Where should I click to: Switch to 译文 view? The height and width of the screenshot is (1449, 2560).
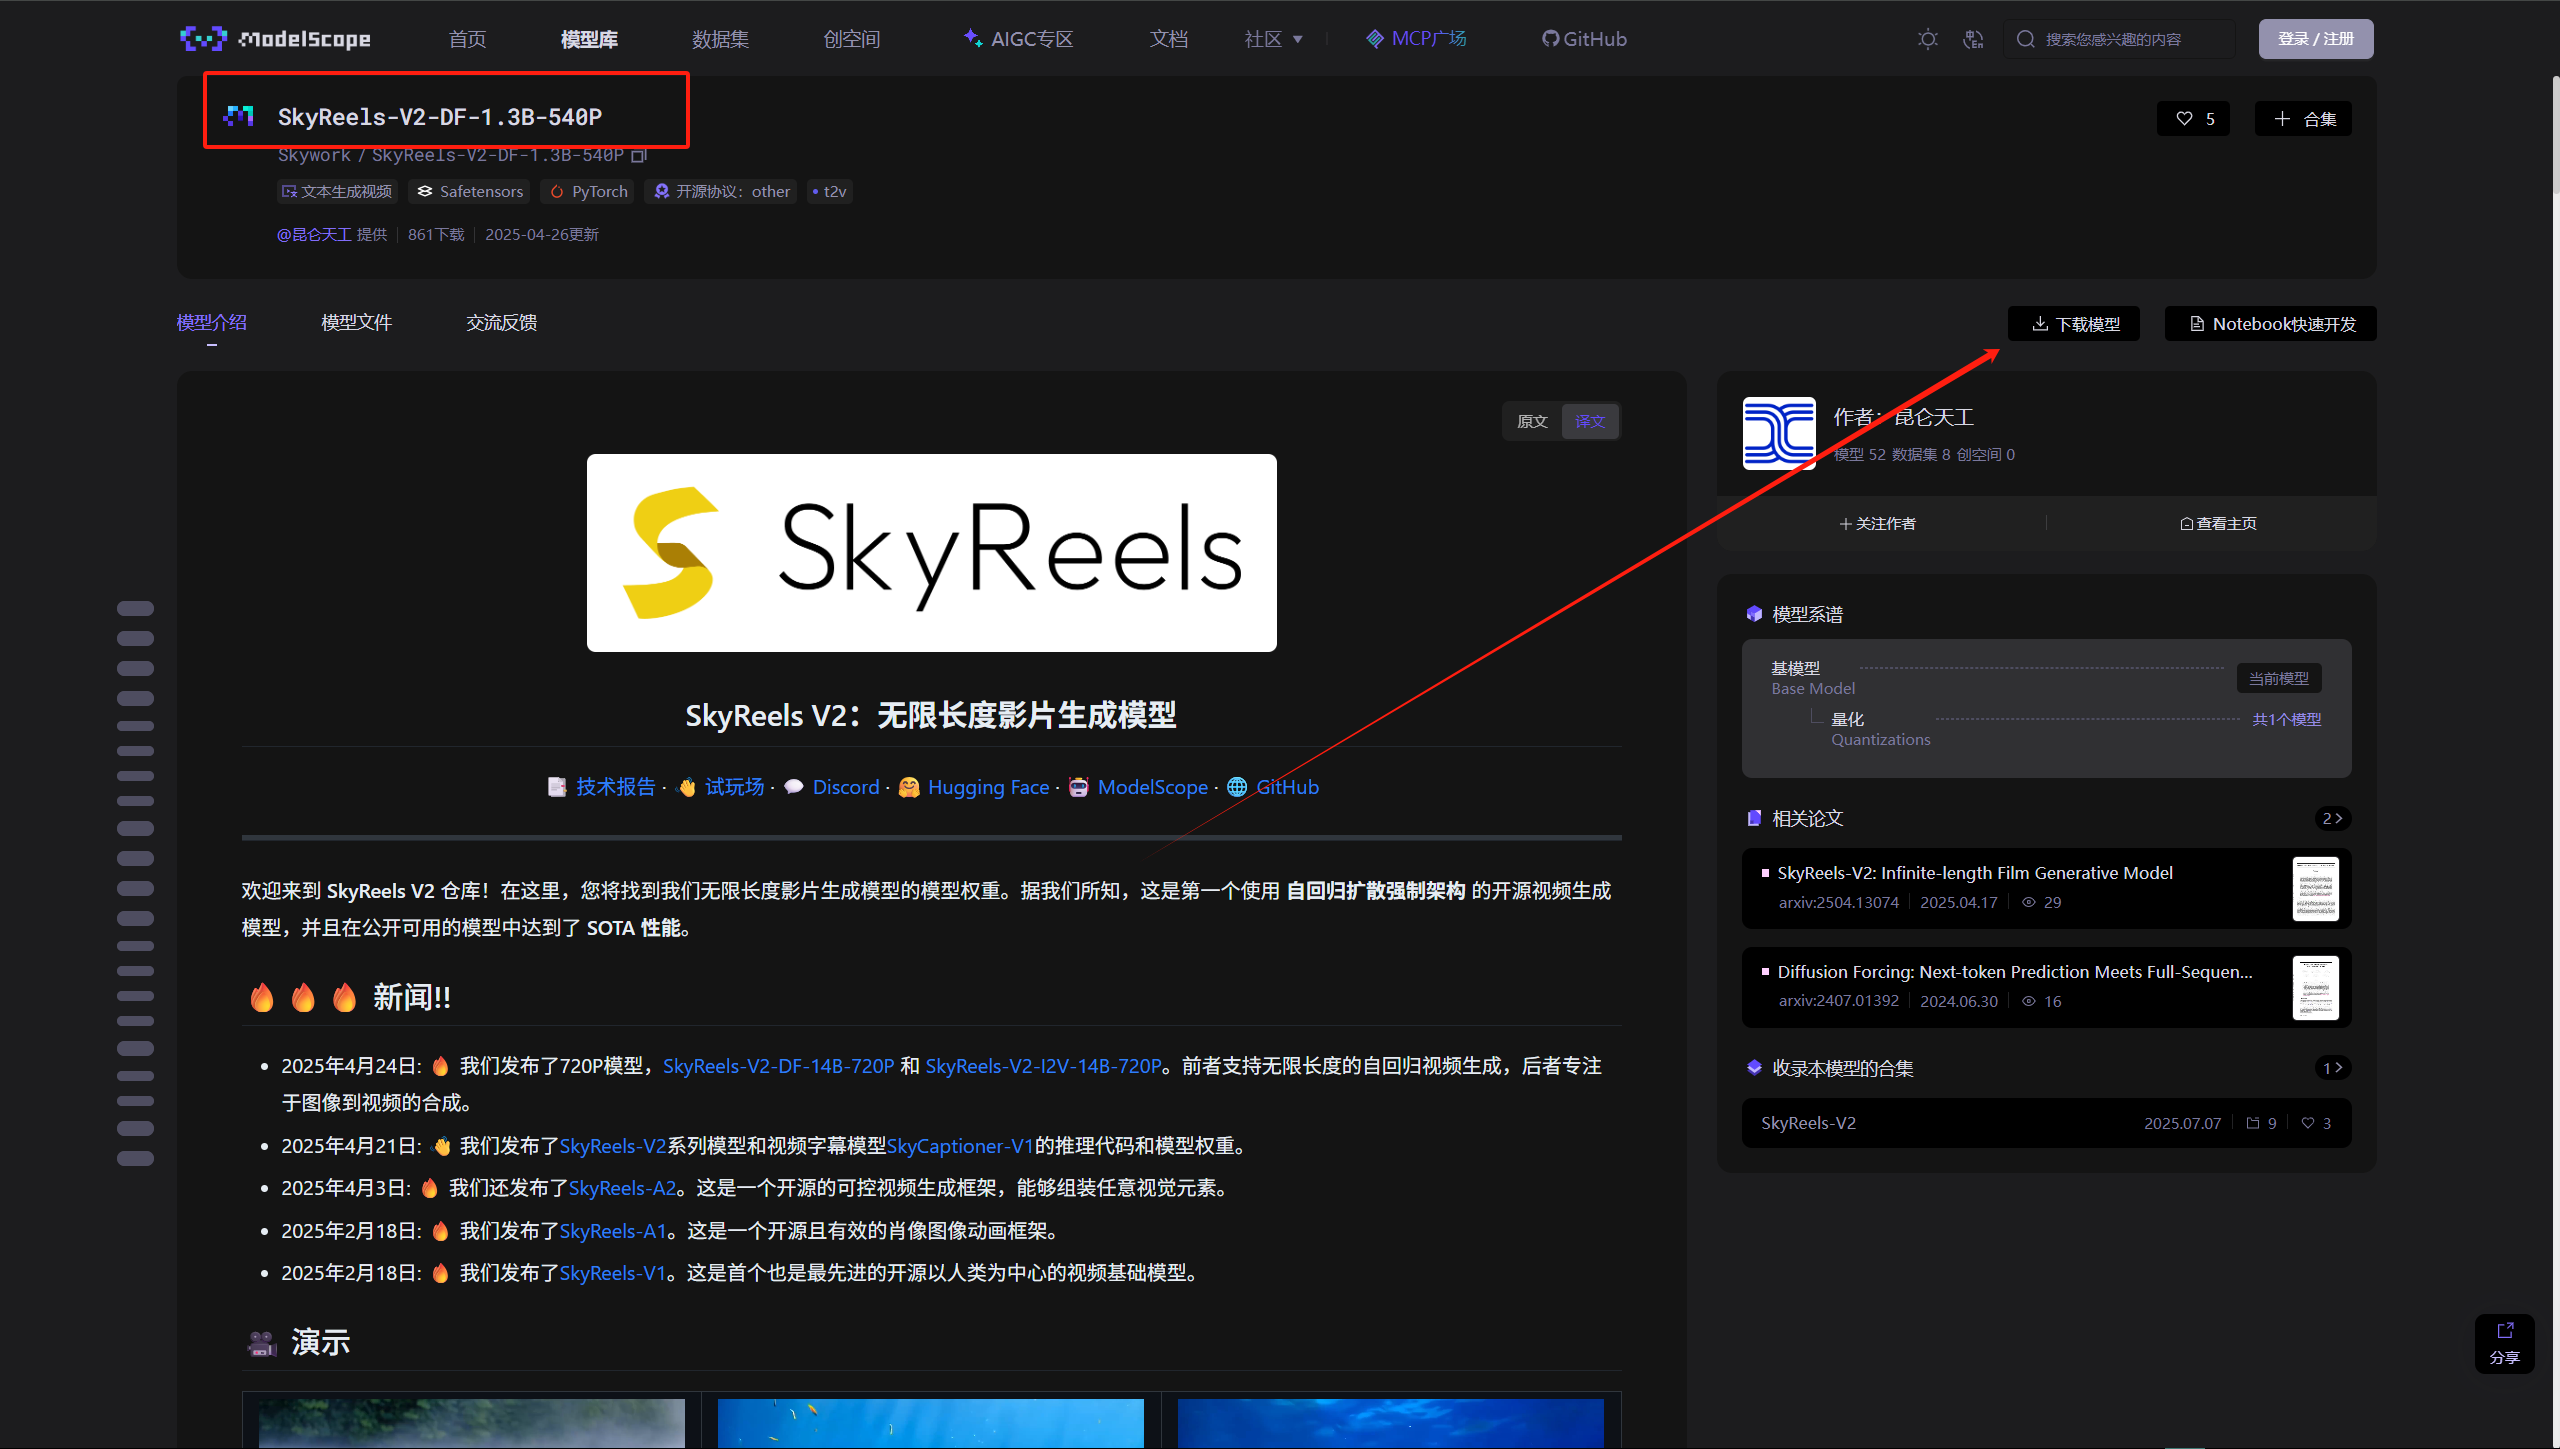click(x=1590, y=421)
